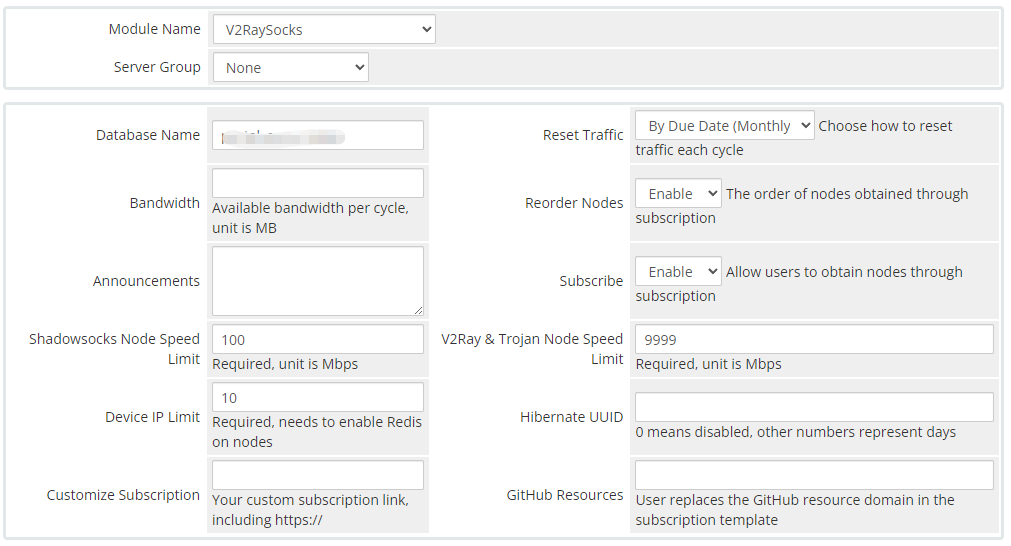Click the Server Group label
The width and height of the screenshot is (1011, 546).
pos(157,67)
